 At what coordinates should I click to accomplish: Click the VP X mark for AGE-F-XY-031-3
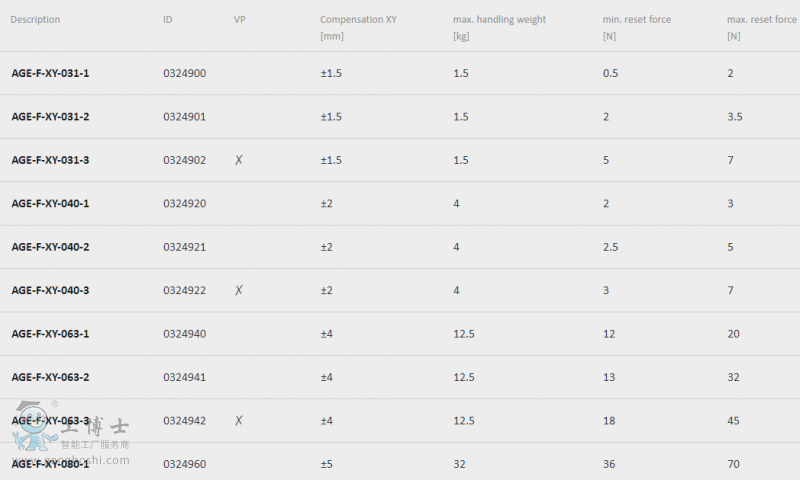coord(238,160)
